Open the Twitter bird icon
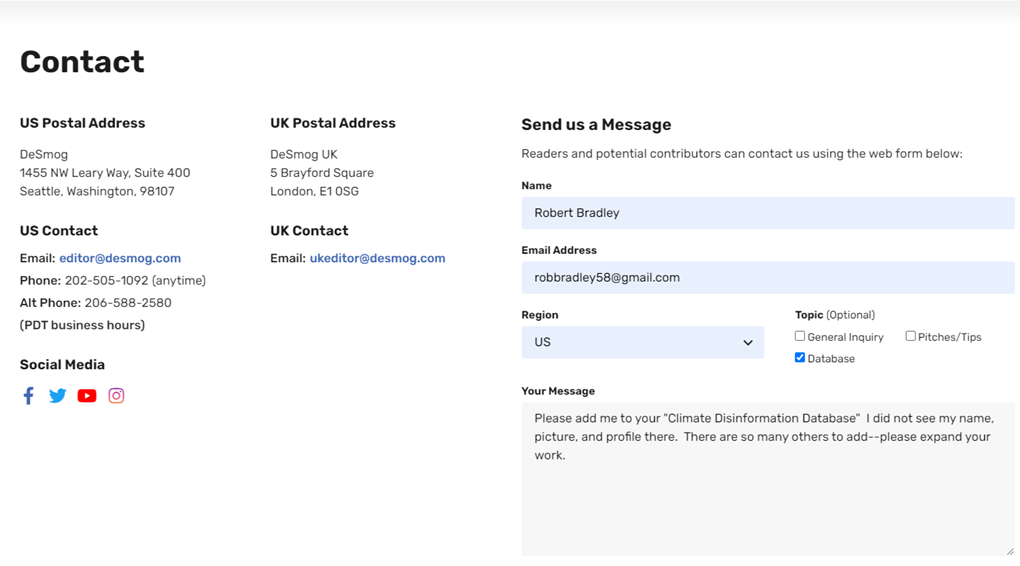 57,396
